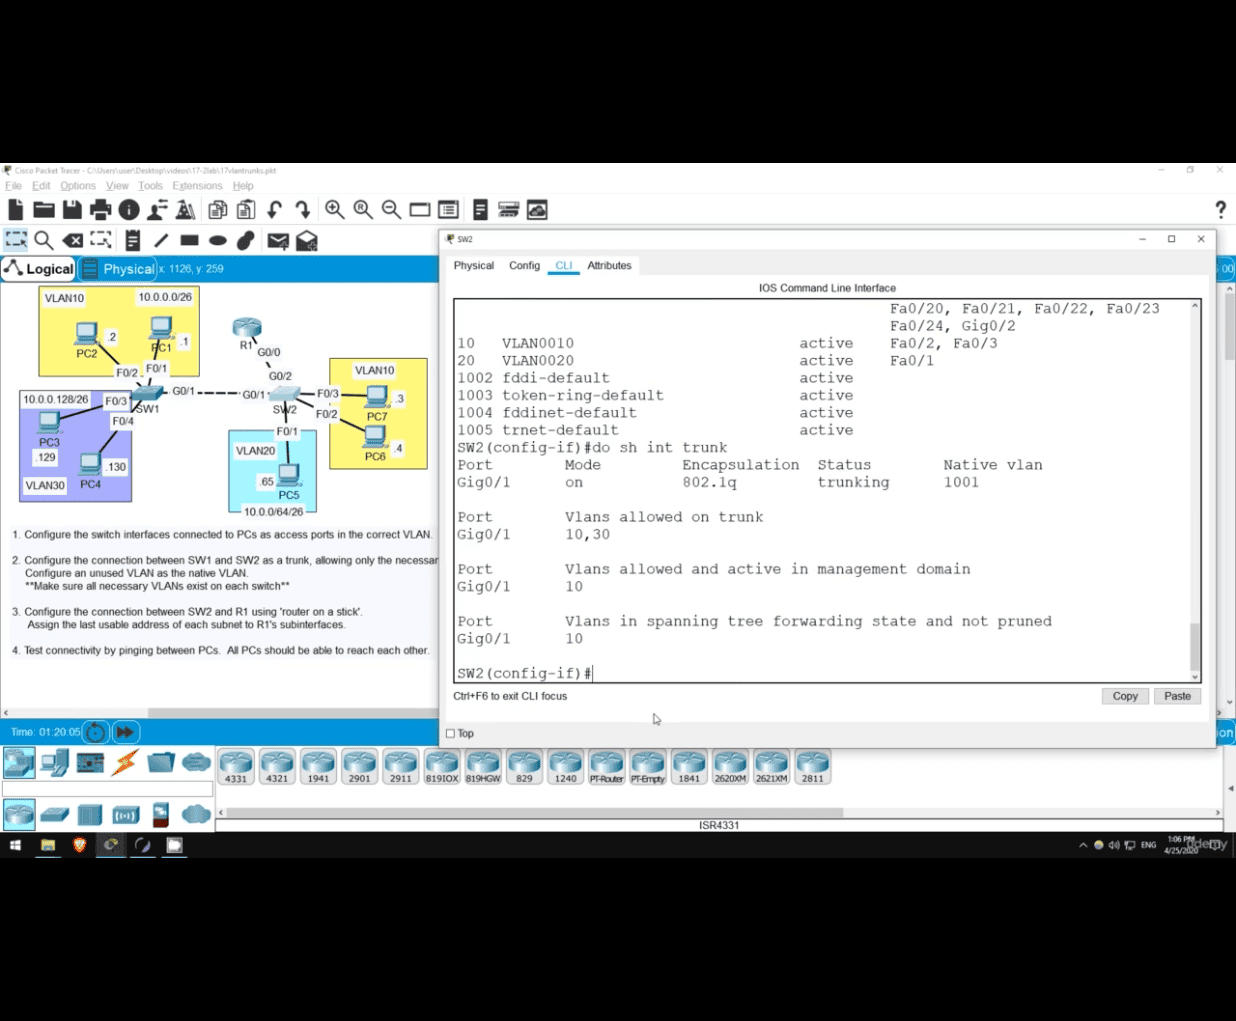Viewport: 1236px width, 1021px height.
Task: Click the device list horizontal scrollbar
Action: click(535, 812)
